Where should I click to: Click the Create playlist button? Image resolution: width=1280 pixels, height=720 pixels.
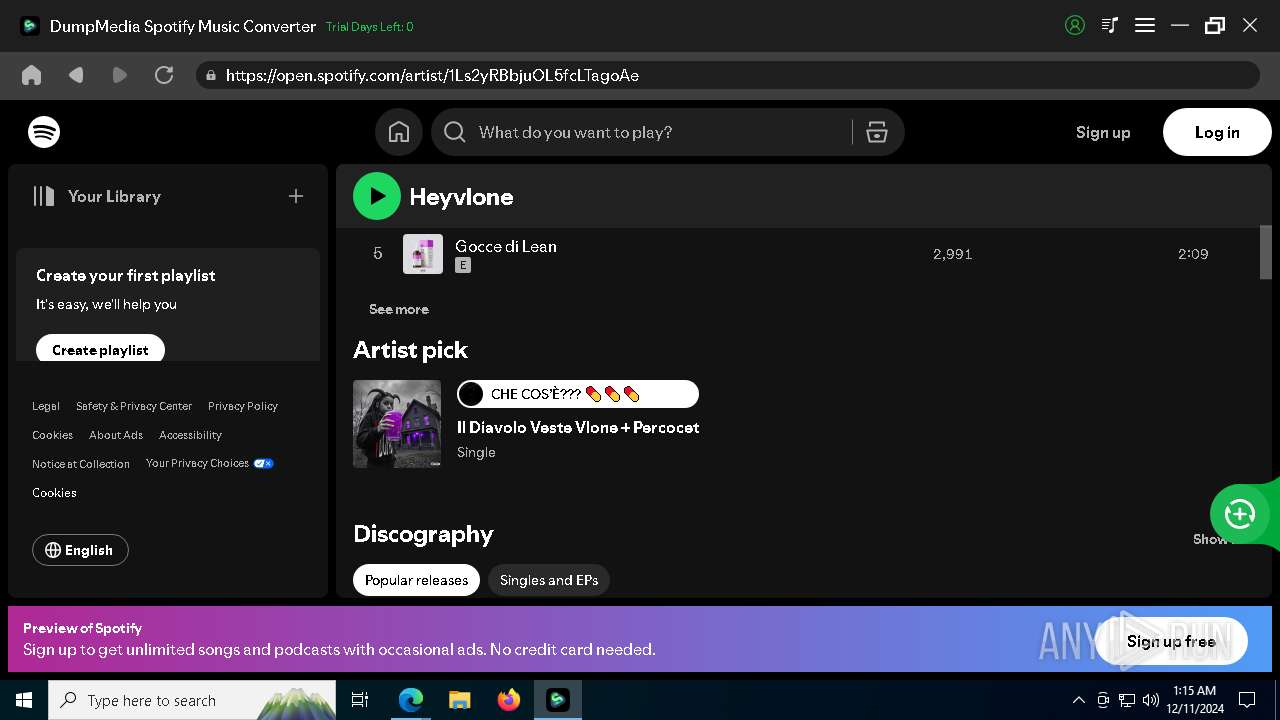tap(100, 350)
